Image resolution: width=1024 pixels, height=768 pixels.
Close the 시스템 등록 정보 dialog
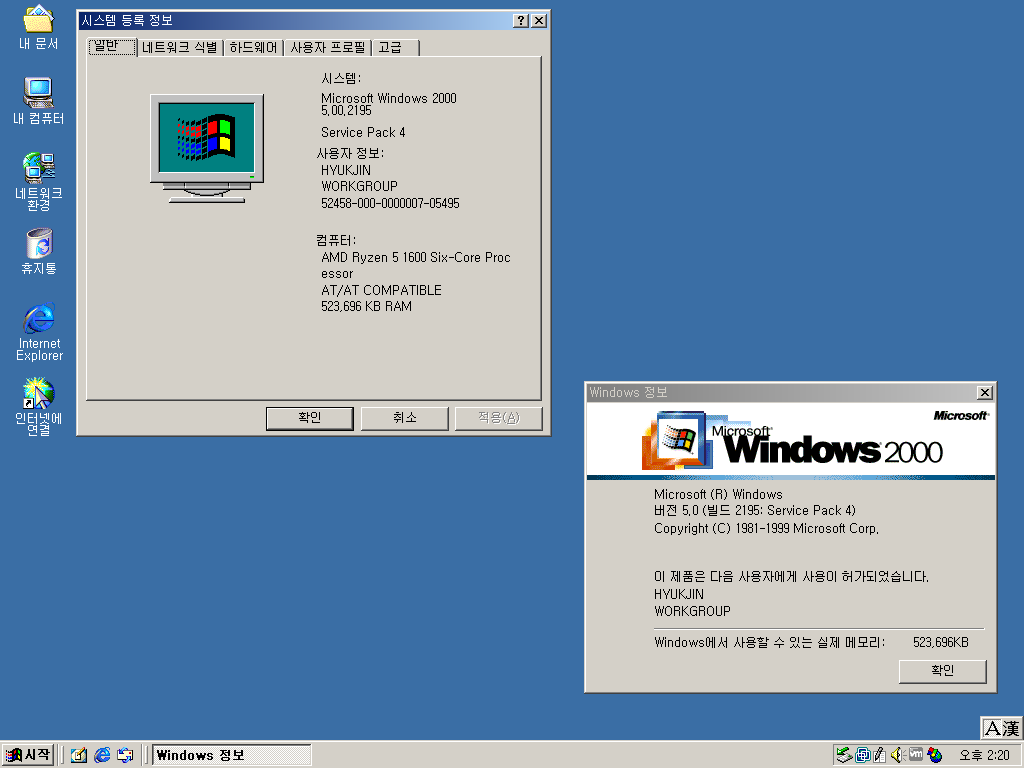[x=538, y=21]
